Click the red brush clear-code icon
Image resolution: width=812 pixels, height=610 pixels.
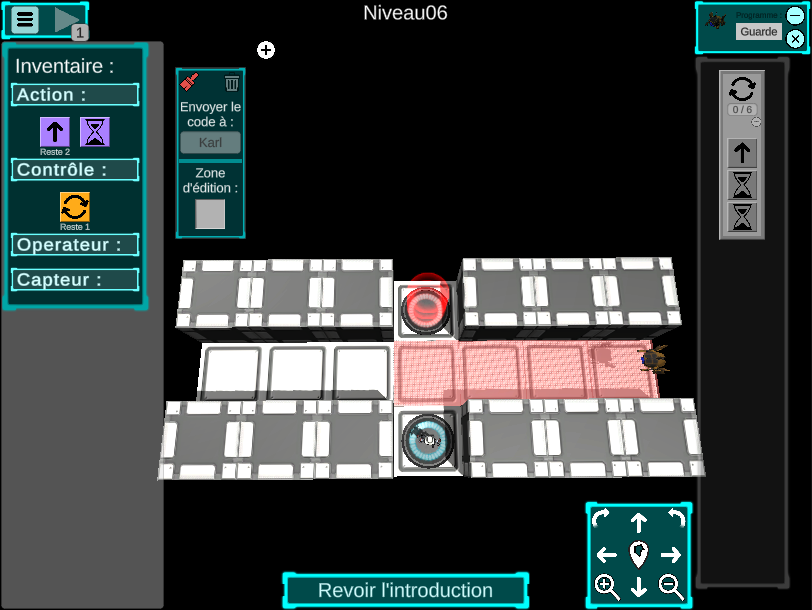[x=190, y=83]
